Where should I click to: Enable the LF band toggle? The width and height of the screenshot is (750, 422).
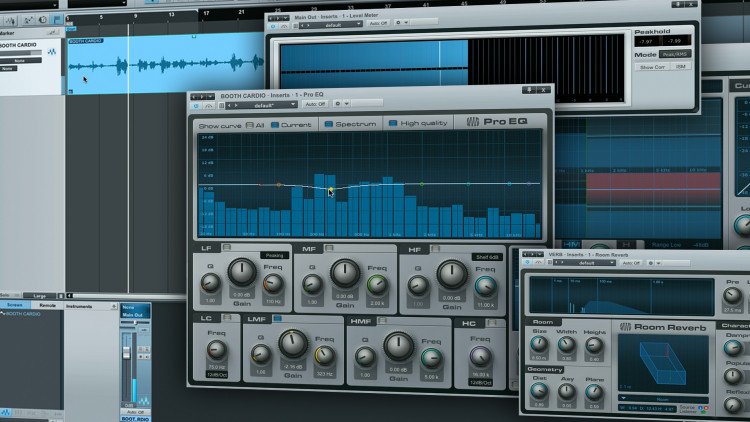[x=227, y=247]
